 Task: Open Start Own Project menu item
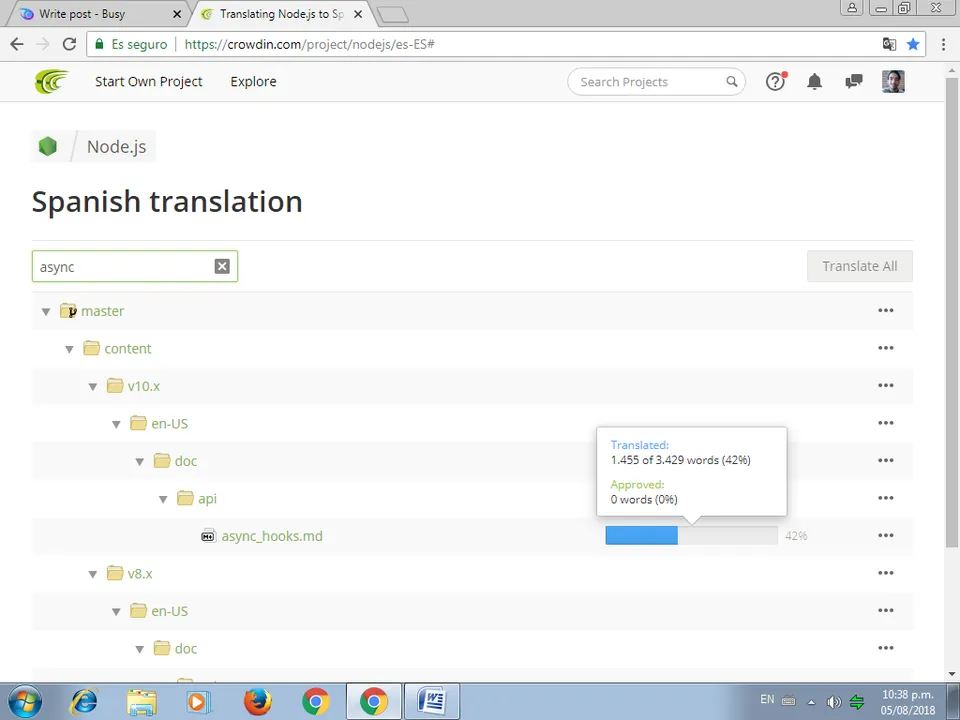(x=149, y=81)
